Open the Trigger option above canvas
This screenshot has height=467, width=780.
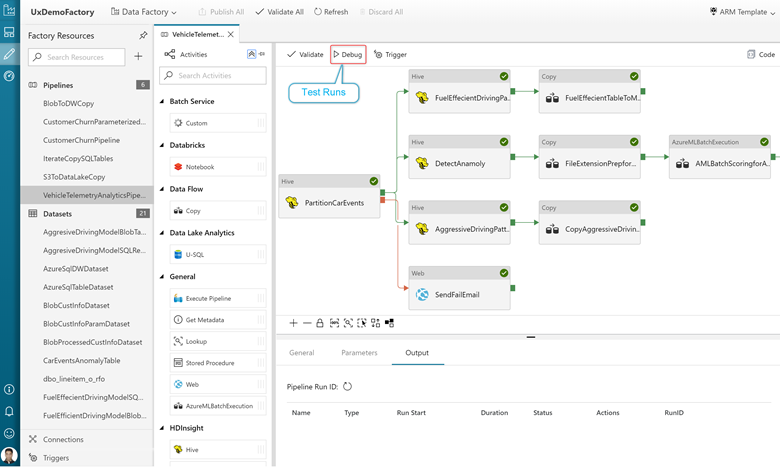pyautogui.click(x=390, y=54)
